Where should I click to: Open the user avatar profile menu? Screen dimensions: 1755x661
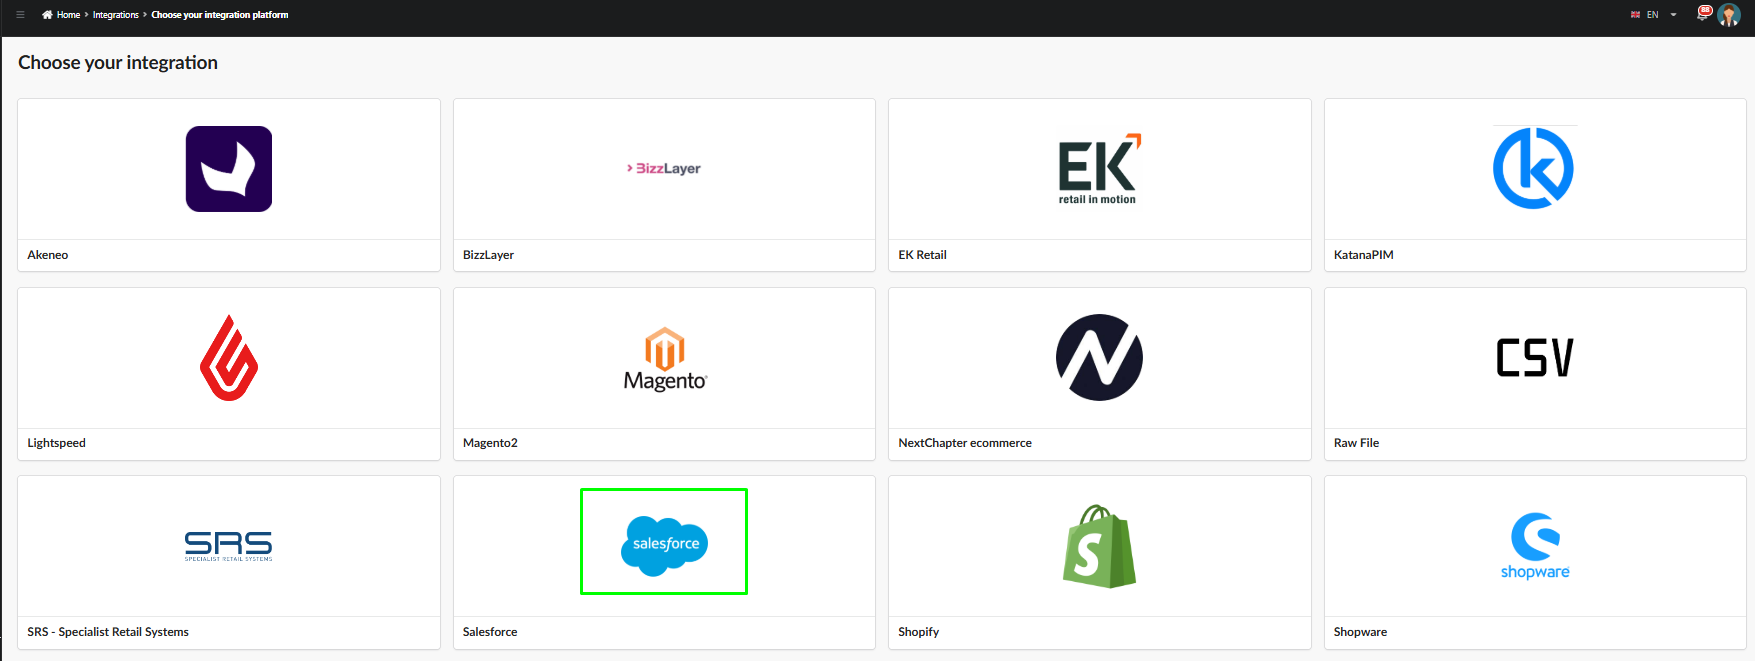click(1729, 15)
